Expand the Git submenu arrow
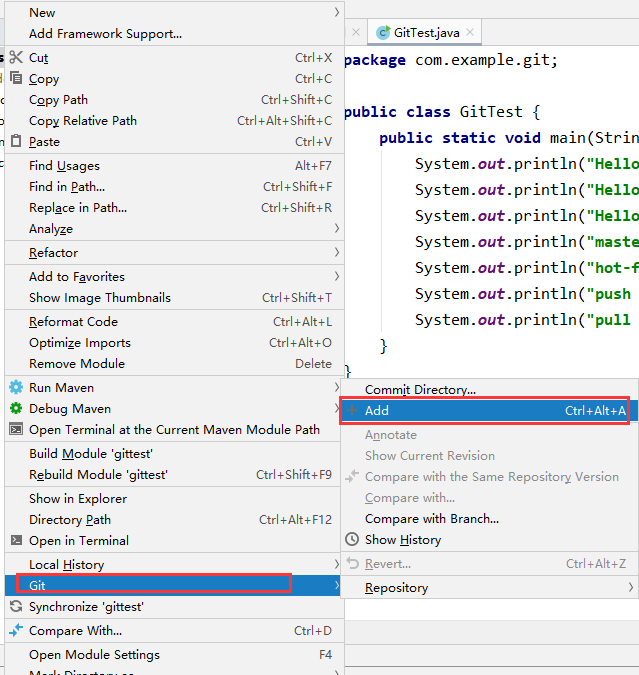This screenshot has height=675, width=639. point(337,585)
